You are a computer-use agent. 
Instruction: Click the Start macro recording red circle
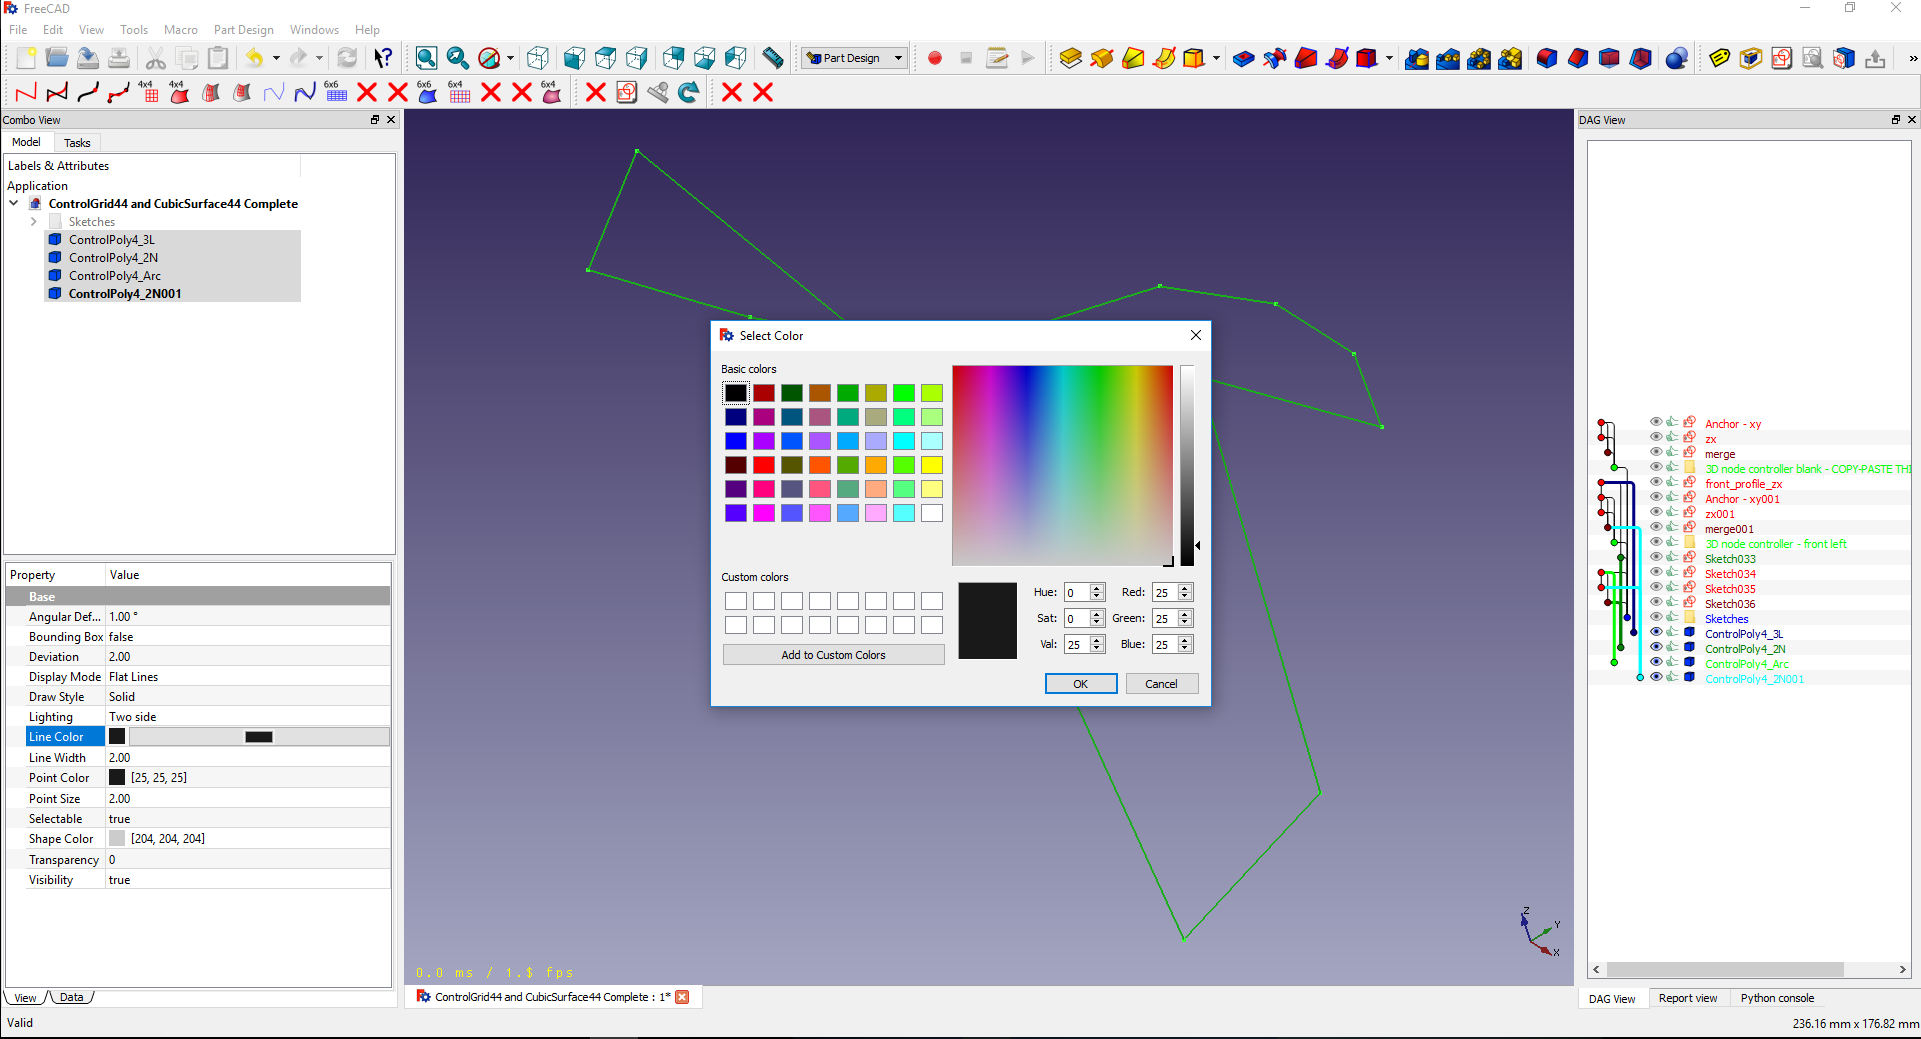click(x=935, y=58)
